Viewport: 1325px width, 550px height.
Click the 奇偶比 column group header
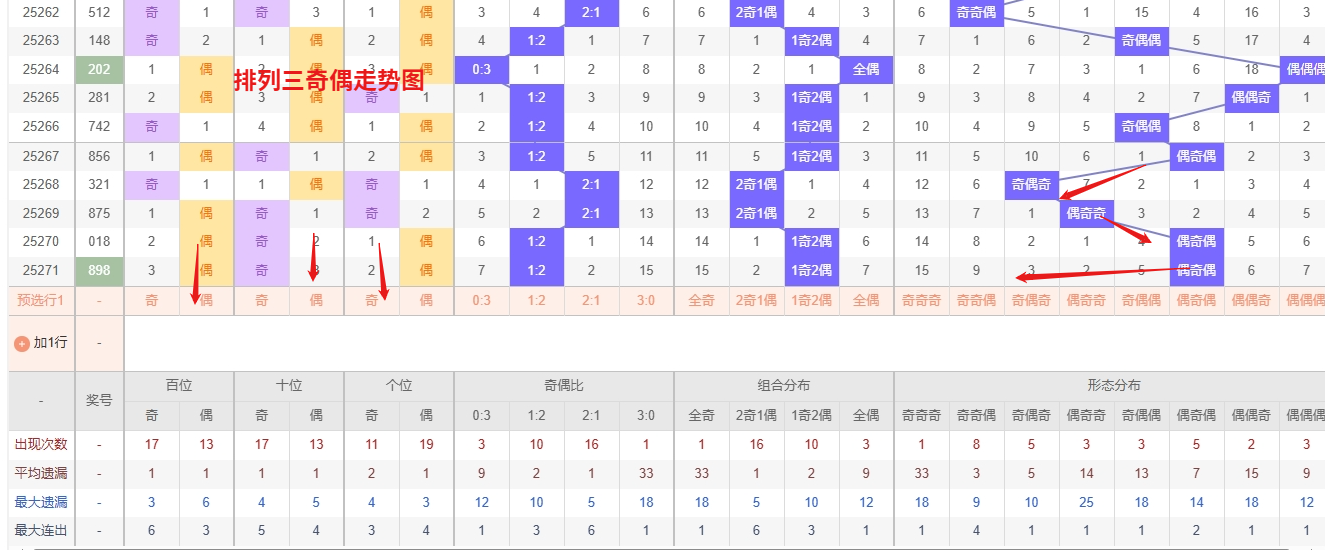[564, 386]
